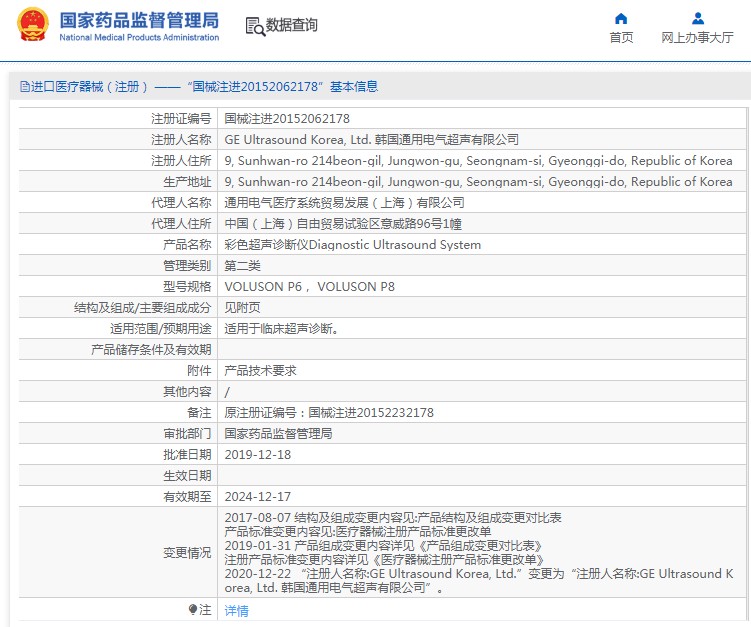
Task: Select the production address value in 生产地址 row
Action: point(478,182)
